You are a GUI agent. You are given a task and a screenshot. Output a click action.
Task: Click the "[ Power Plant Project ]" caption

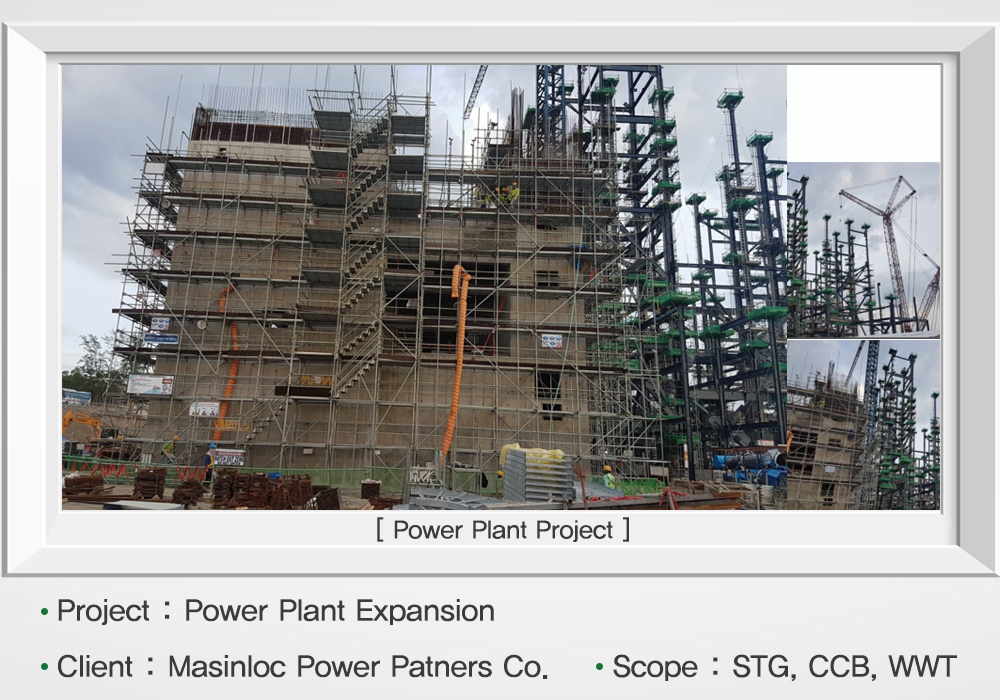coord(502,530)
